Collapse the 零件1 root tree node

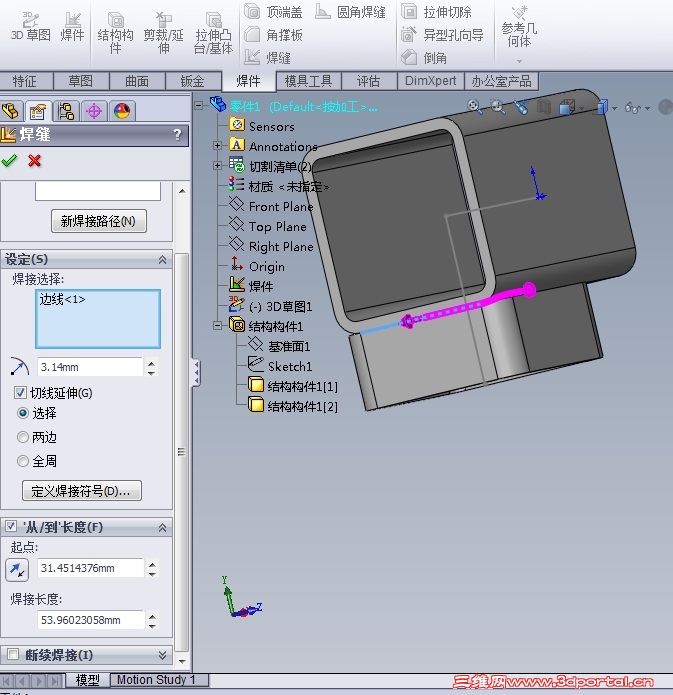pyautogui.click(x=199, y=105)
